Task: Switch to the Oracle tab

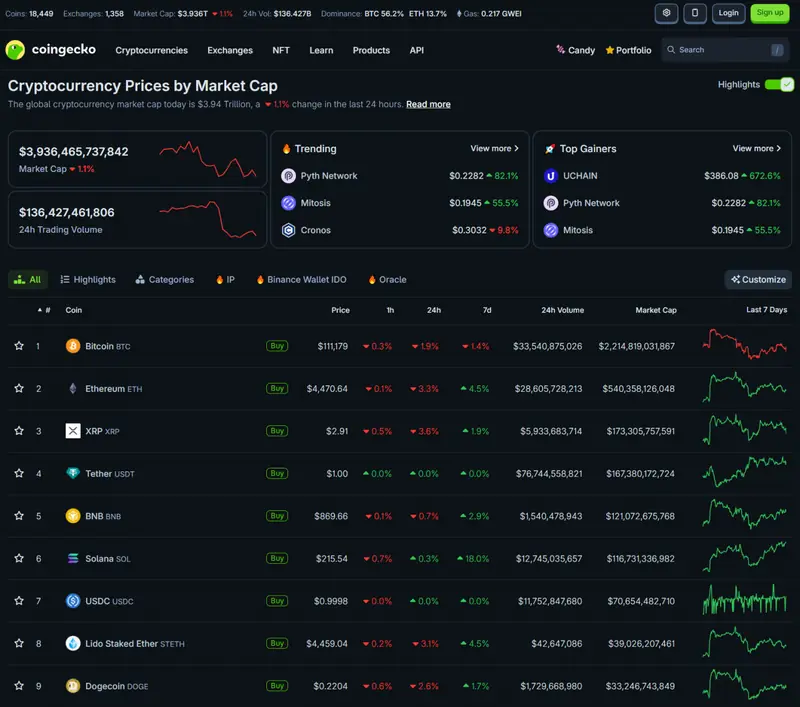Action: 387,280
